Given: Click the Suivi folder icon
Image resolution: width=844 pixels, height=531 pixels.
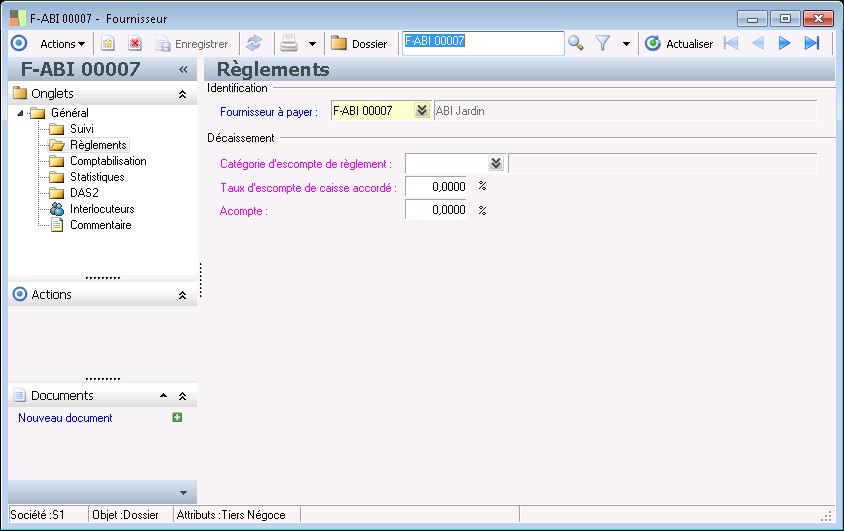Looking at the screenshot, I should pos(57,129).
